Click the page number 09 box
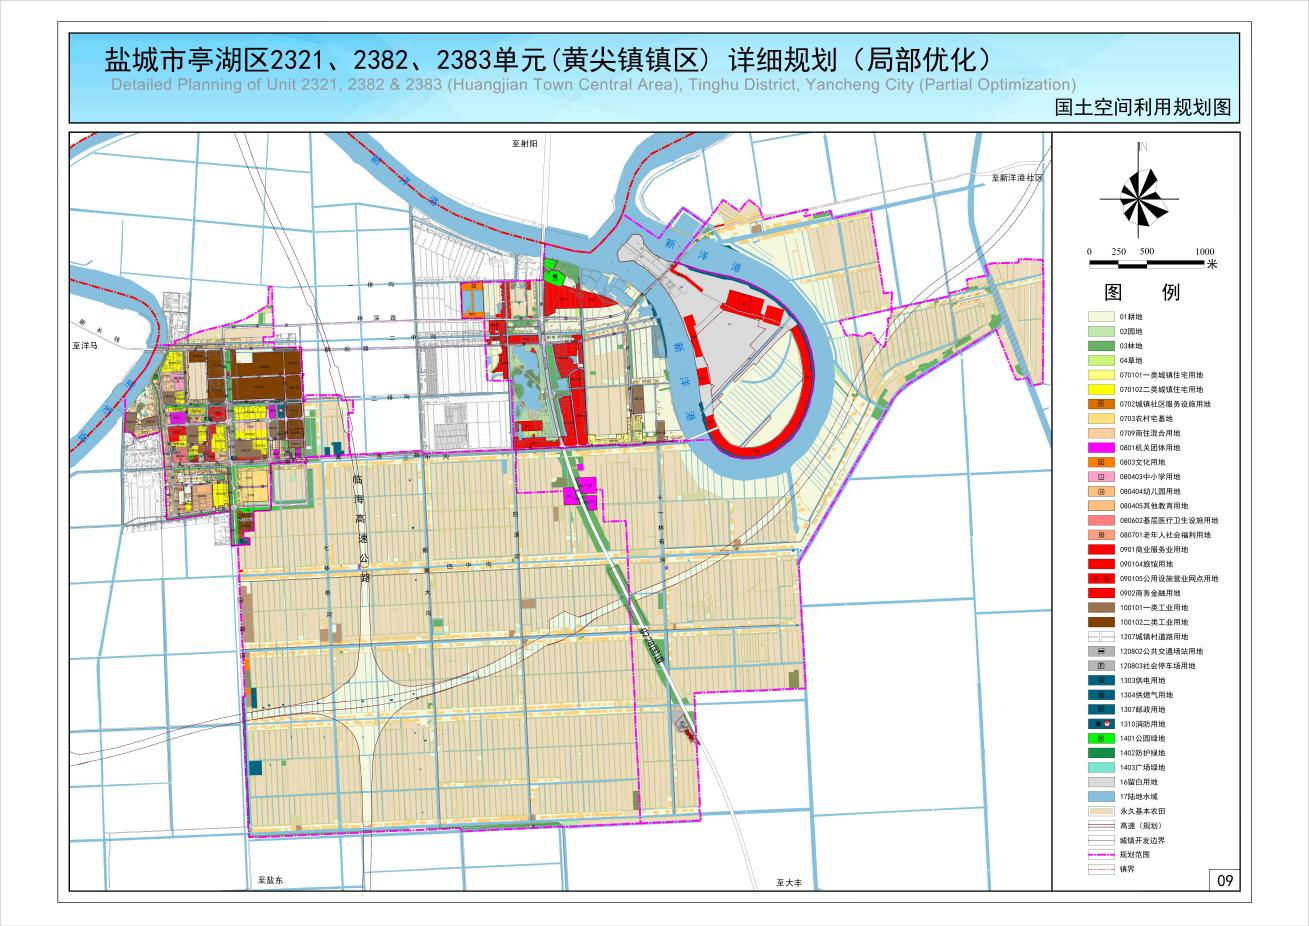This screenshot has height=926, width=1309. [x=1224, y=880]
